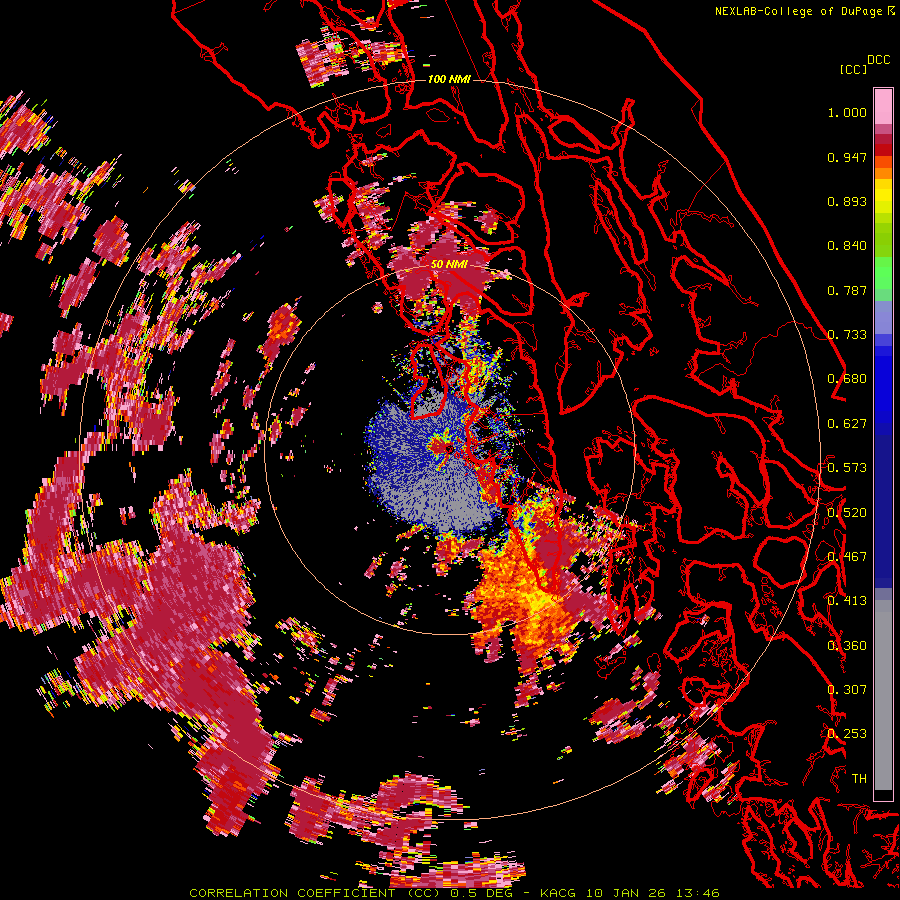Viewport: 900px width, 900px height.
Task: Click the 0.947 legend value
Action: pyautogui.click(x=847, y=157)
